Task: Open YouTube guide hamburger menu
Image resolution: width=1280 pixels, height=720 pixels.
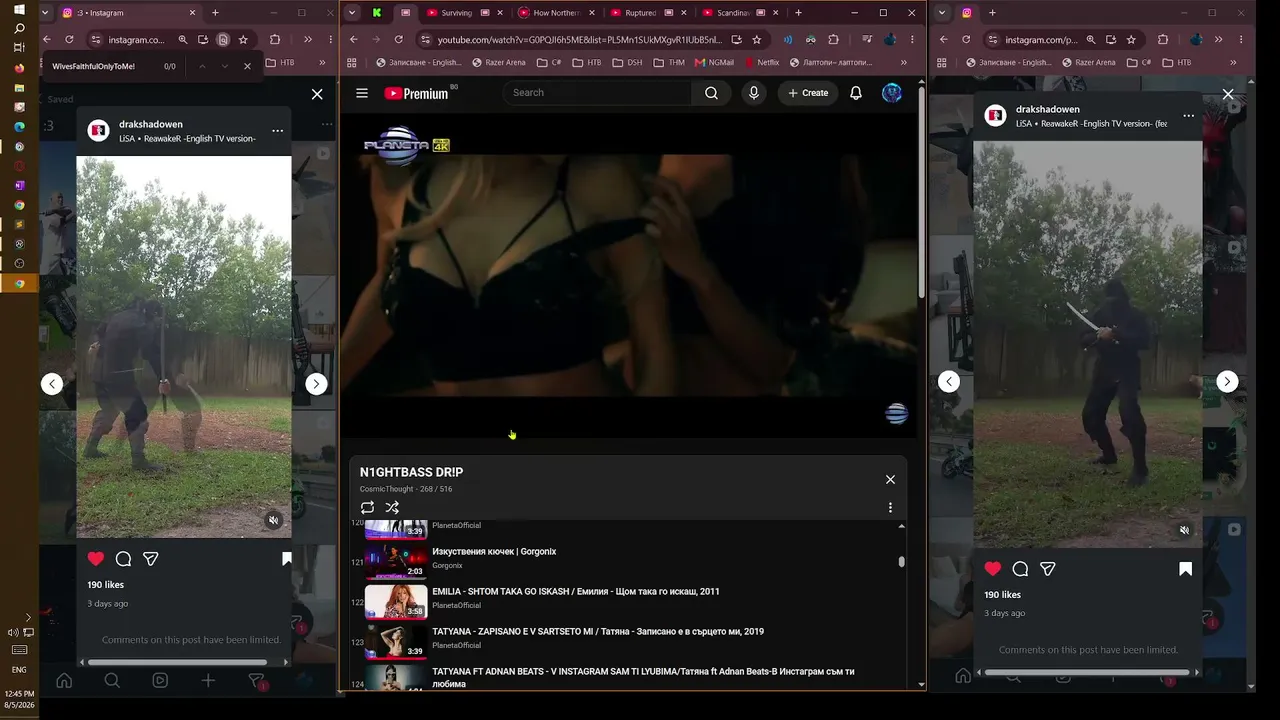Action: [362, 93]
